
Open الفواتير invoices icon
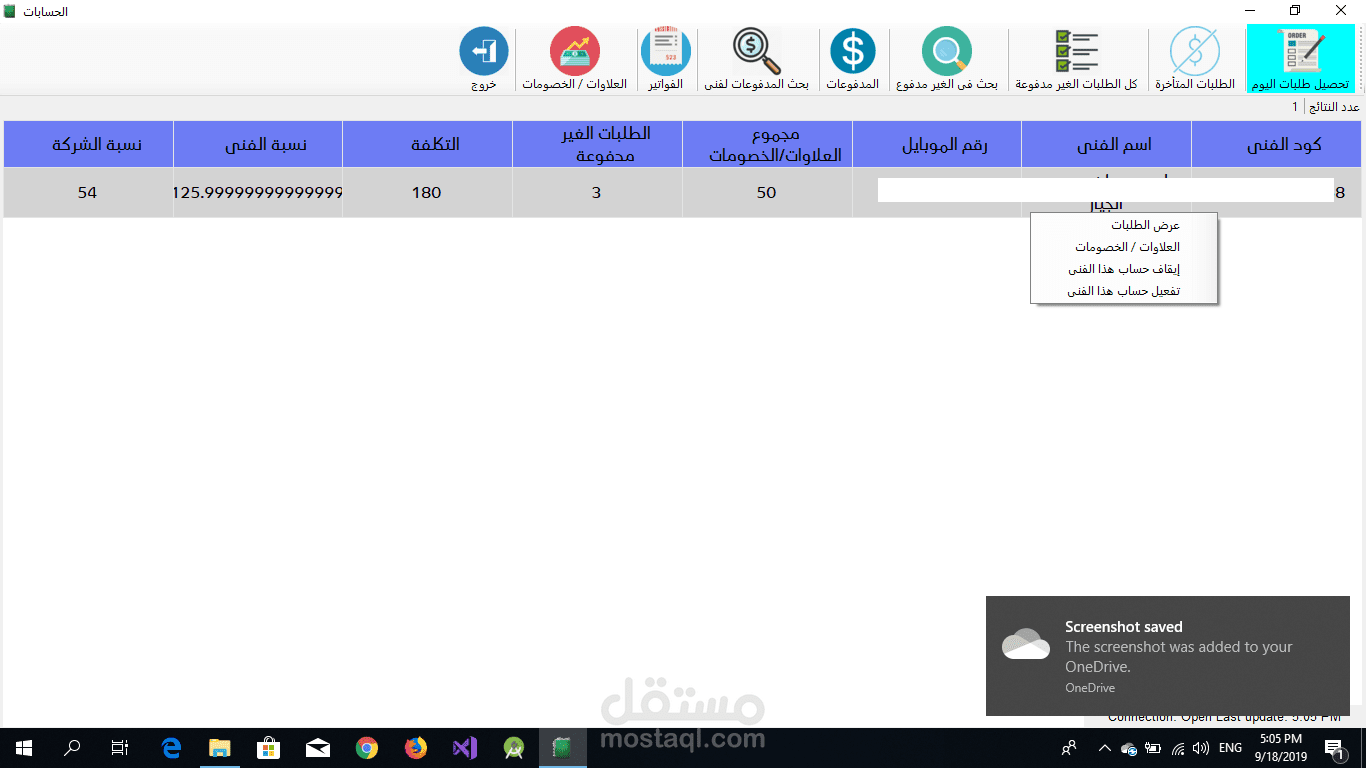pyautogui.click(x=666, y=59)
